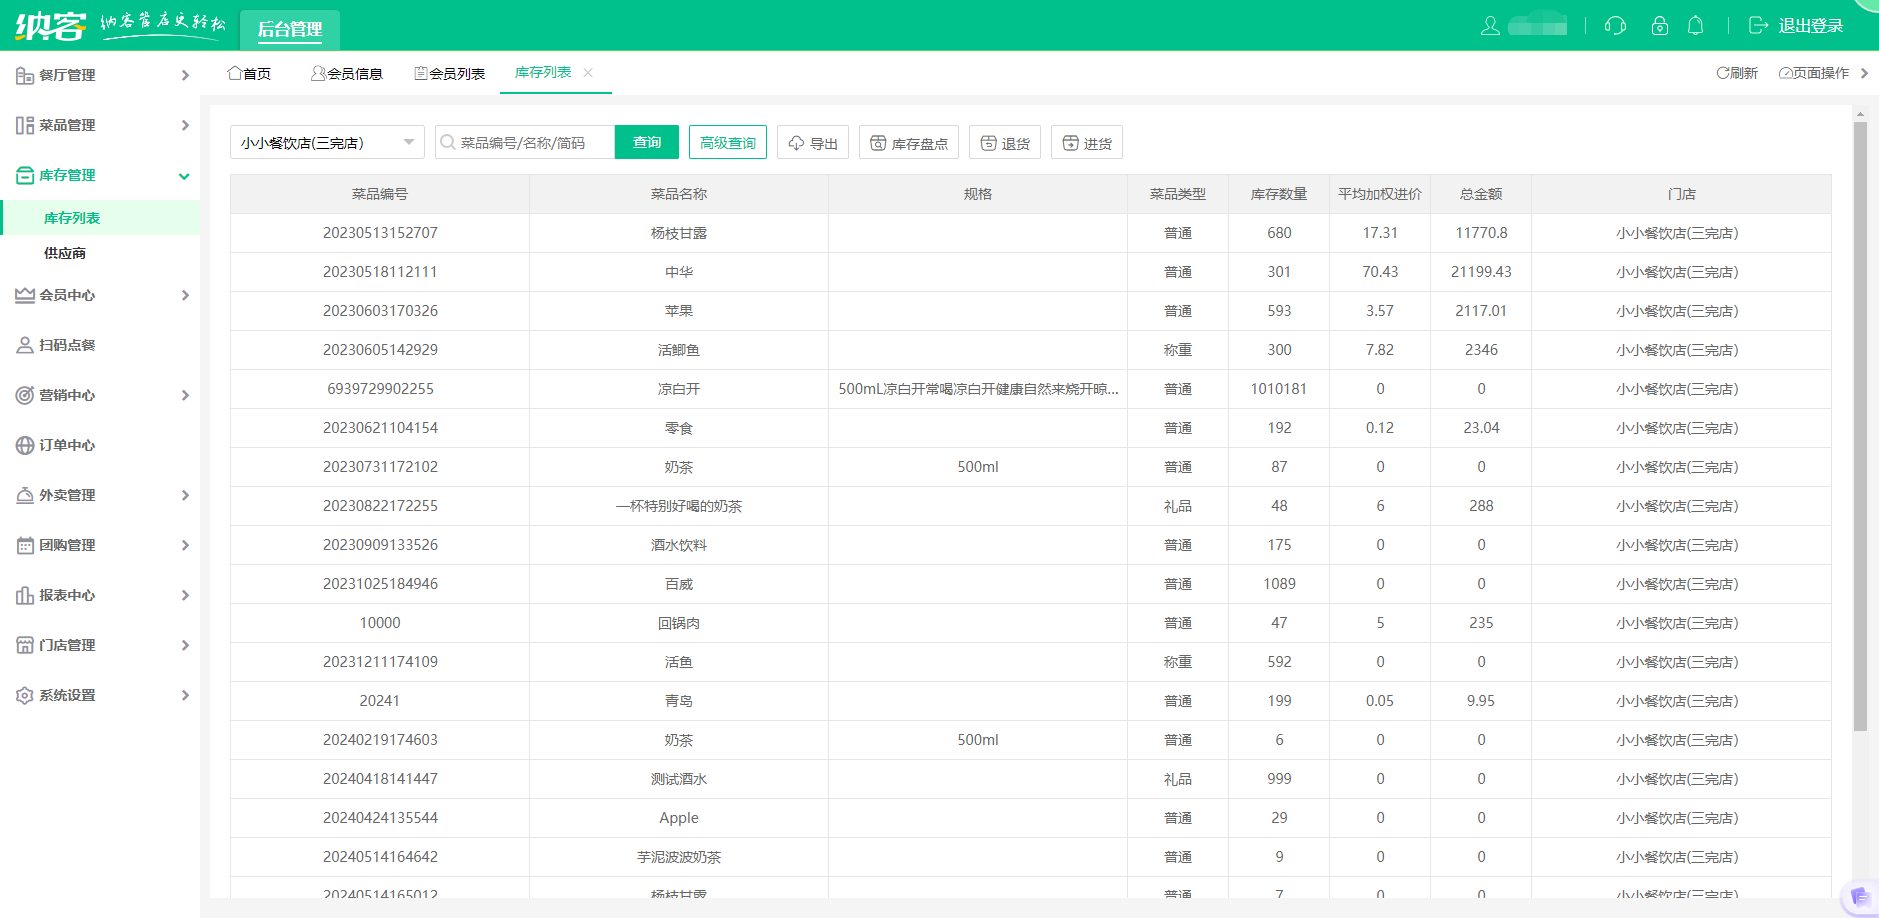Click the logout arrow icon
This screenshot has height=918, width=1879.
tap(1758, 26)
